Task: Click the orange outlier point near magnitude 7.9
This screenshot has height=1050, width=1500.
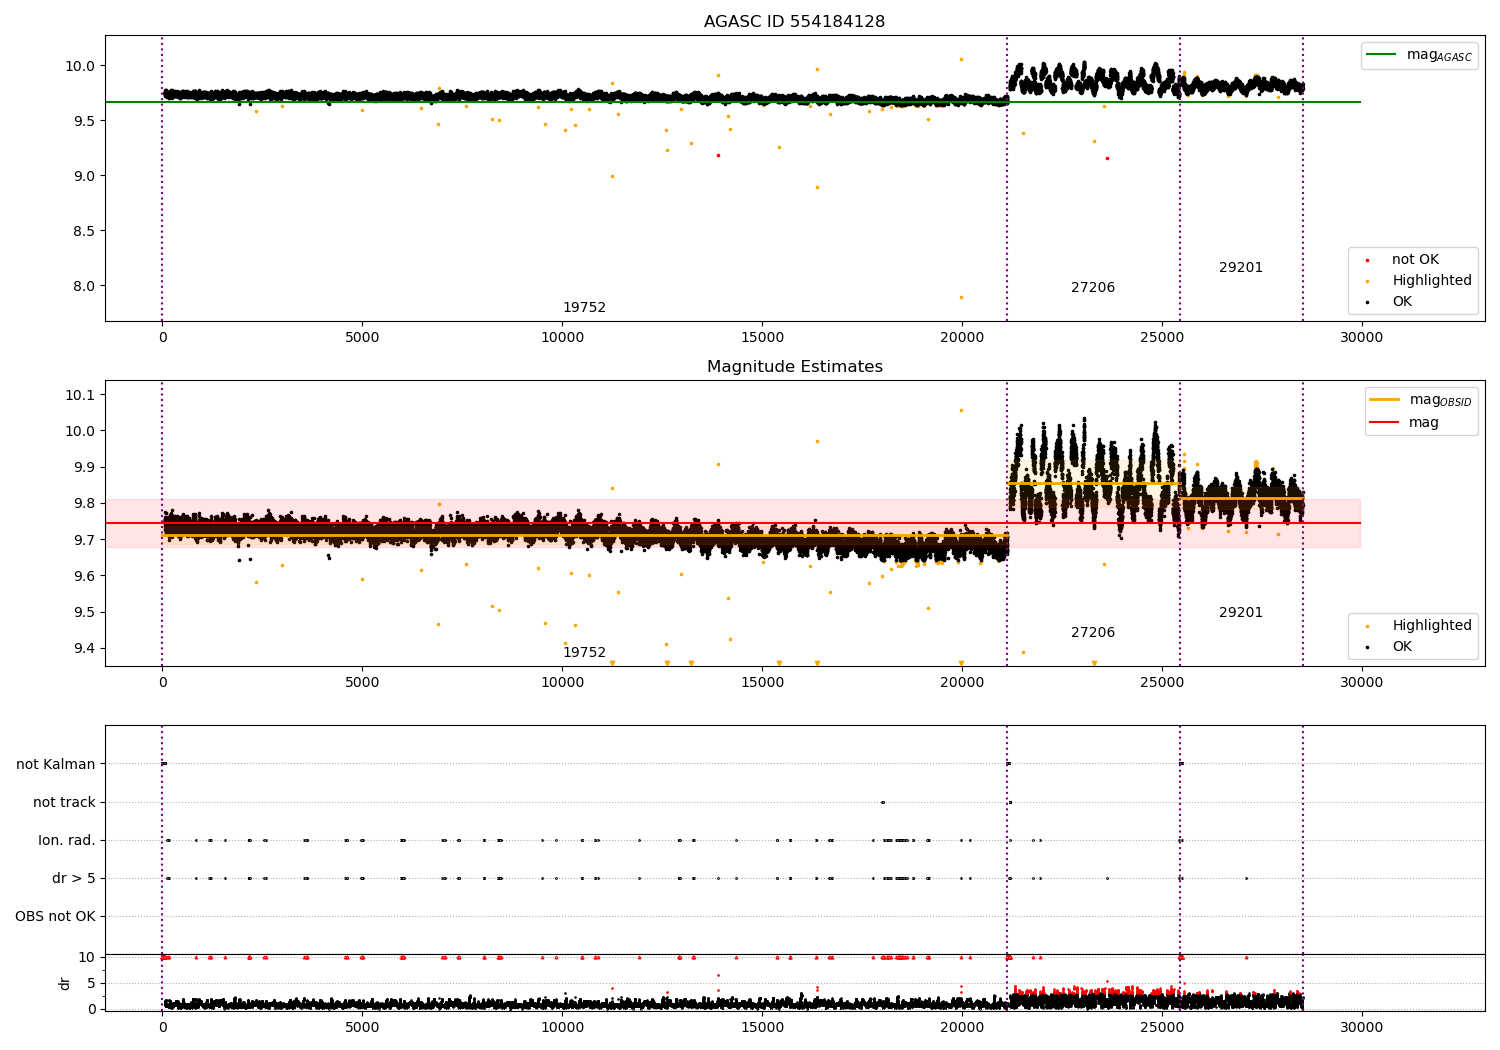Action: coord(961,297)
